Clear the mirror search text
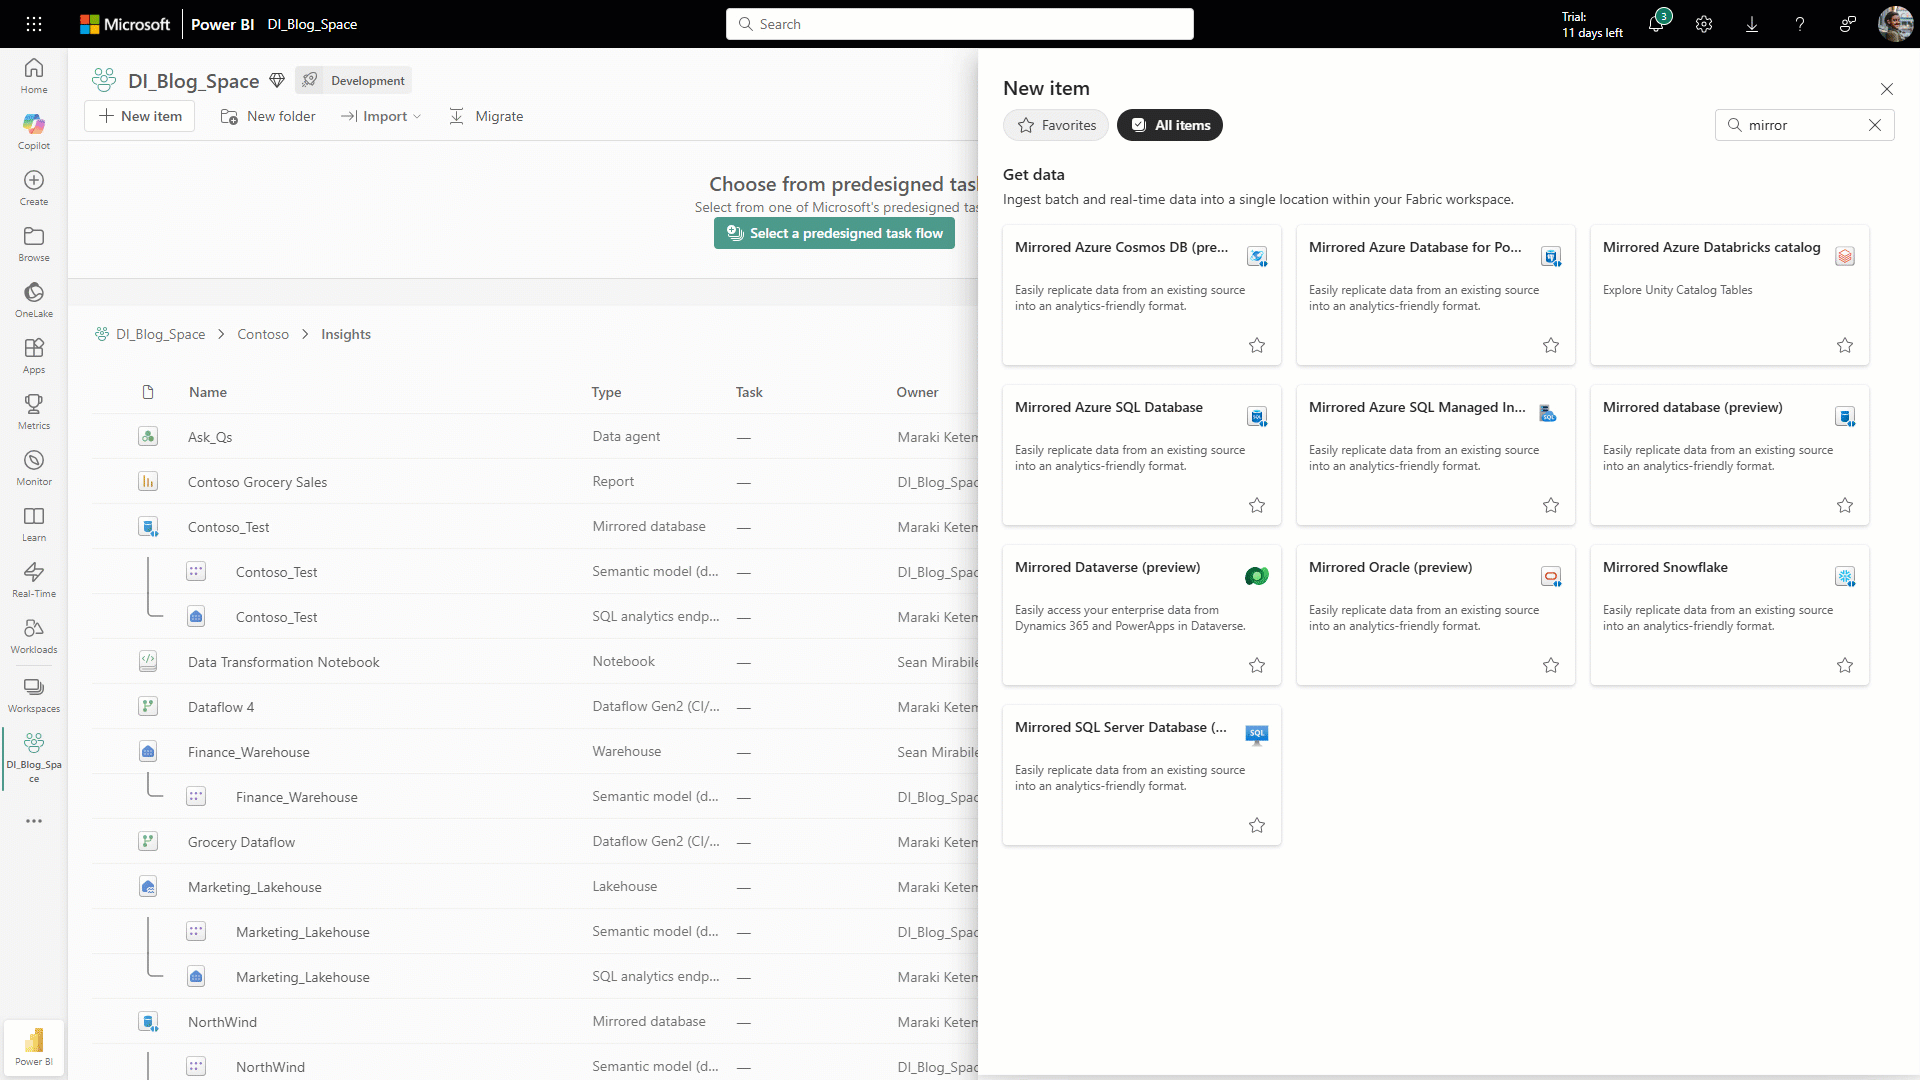 pos(1875,125)
